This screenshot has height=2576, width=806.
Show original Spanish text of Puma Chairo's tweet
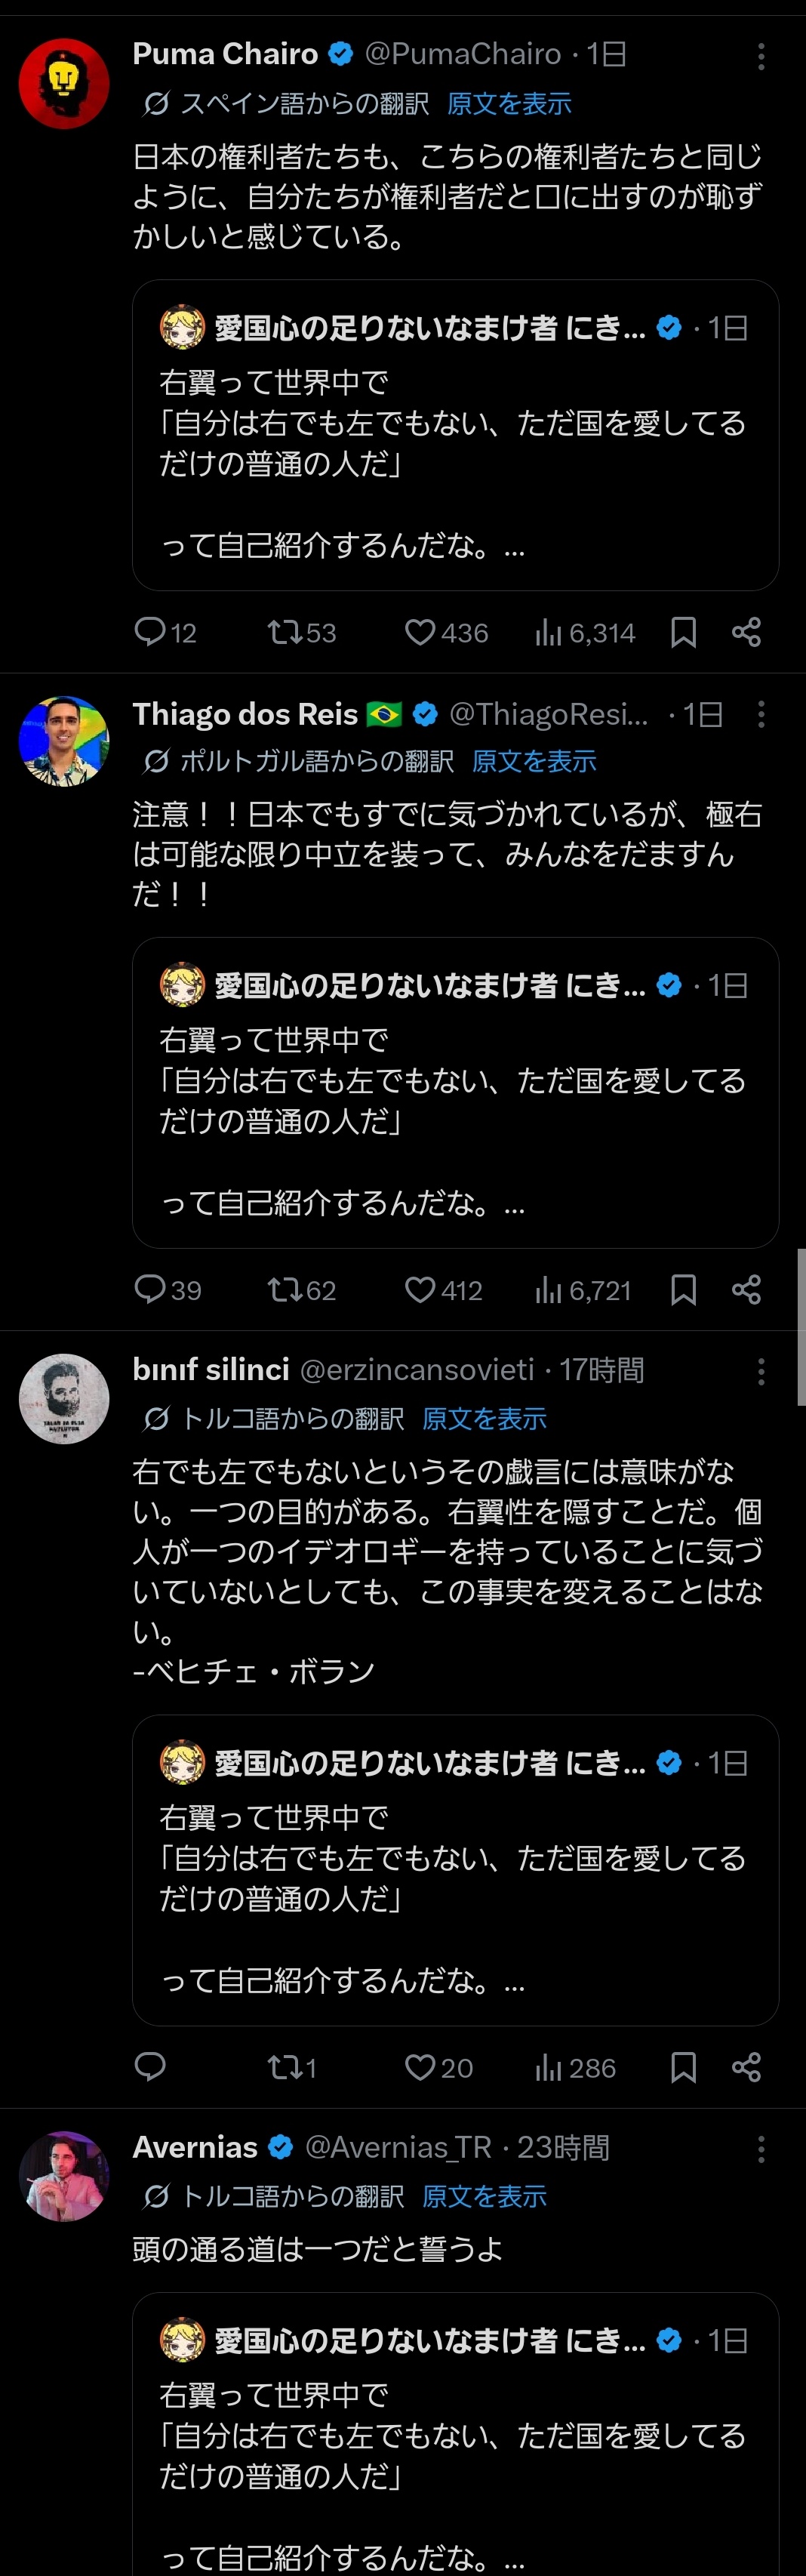(508, 103)
